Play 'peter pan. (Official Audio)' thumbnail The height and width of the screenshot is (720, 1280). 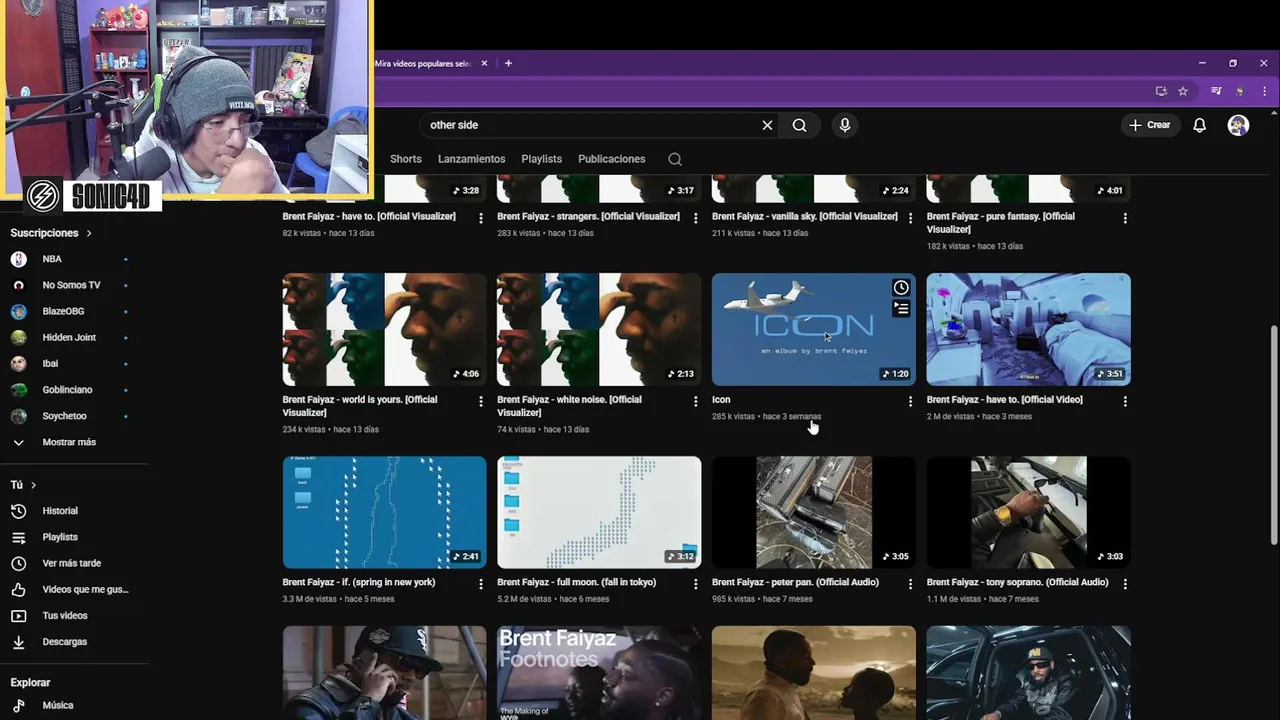point(813,512)
